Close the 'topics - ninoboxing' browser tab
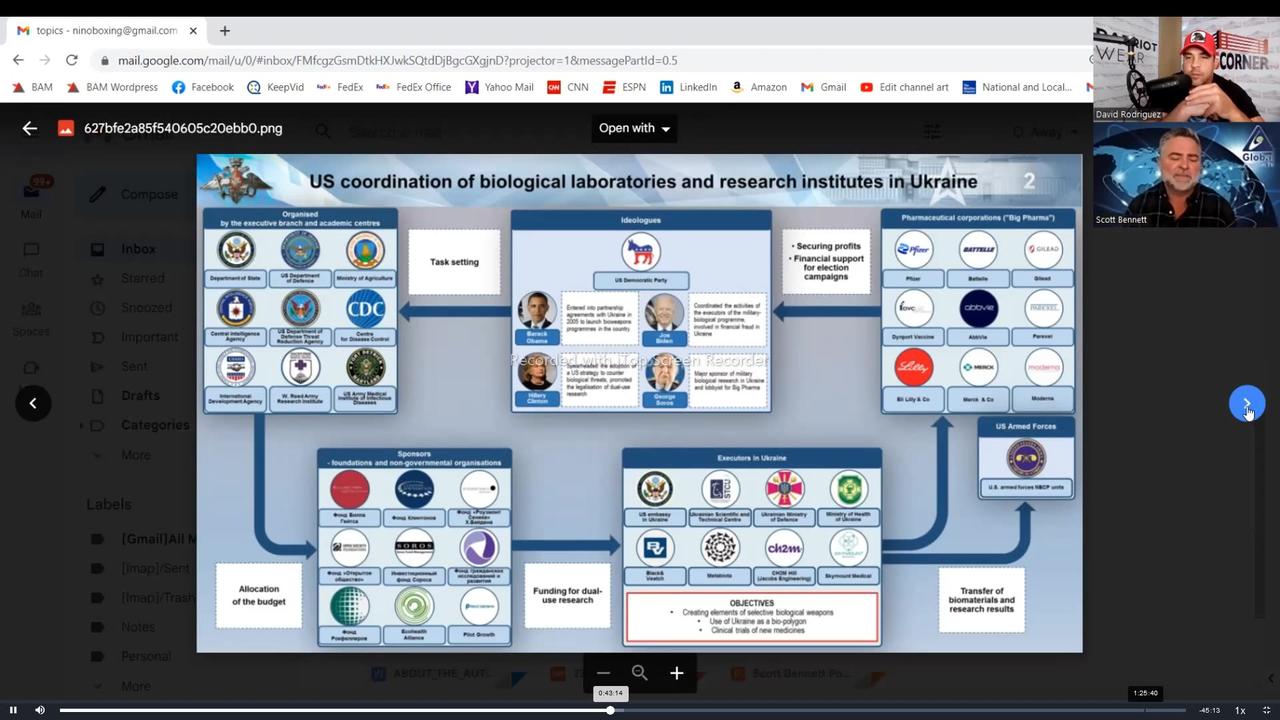1280x720 pixels. 193,31
